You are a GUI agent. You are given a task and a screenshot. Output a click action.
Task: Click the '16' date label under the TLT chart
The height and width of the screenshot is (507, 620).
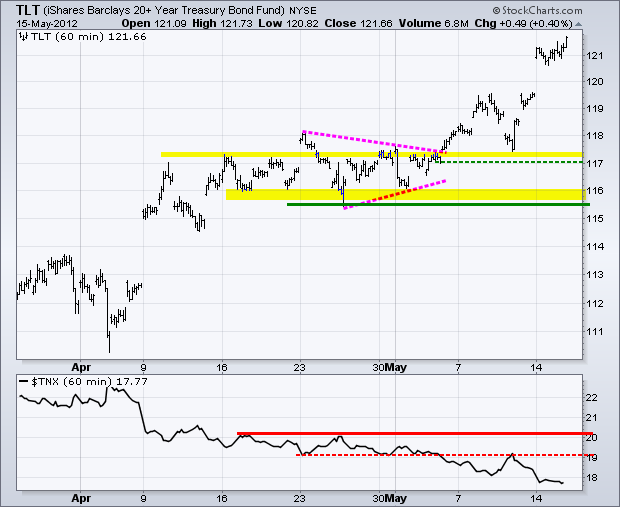pos(222,368)
